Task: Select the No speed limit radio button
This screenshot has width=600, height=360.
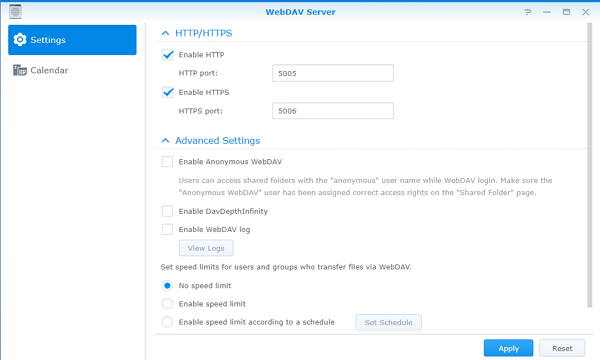Action: (167, 286)
